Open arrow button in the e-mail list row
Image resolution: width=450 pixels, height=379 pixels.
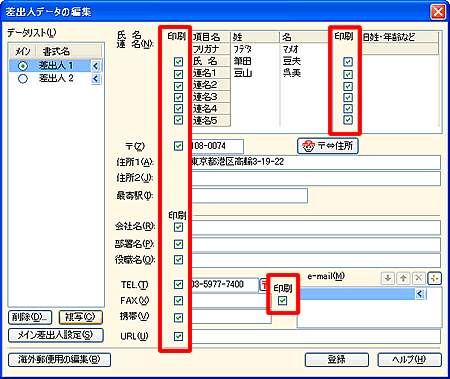(420, 294)
